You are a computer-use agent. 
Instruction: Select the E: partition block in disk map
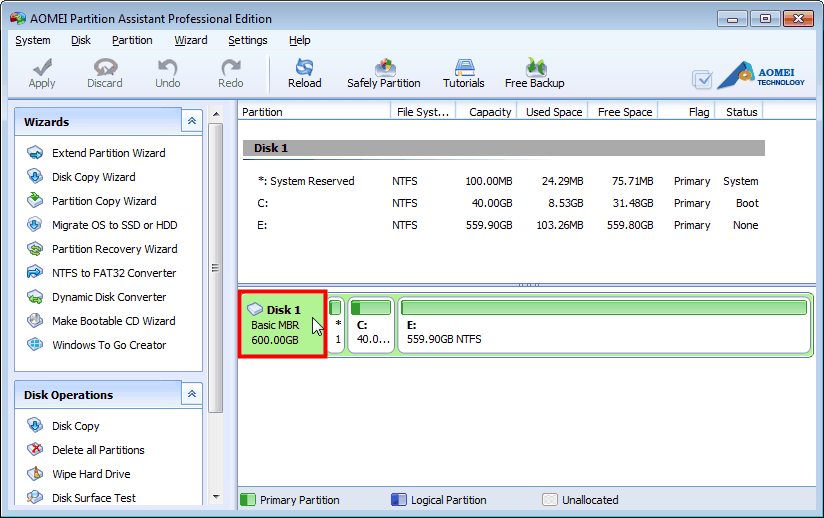(x=604, y=324)
